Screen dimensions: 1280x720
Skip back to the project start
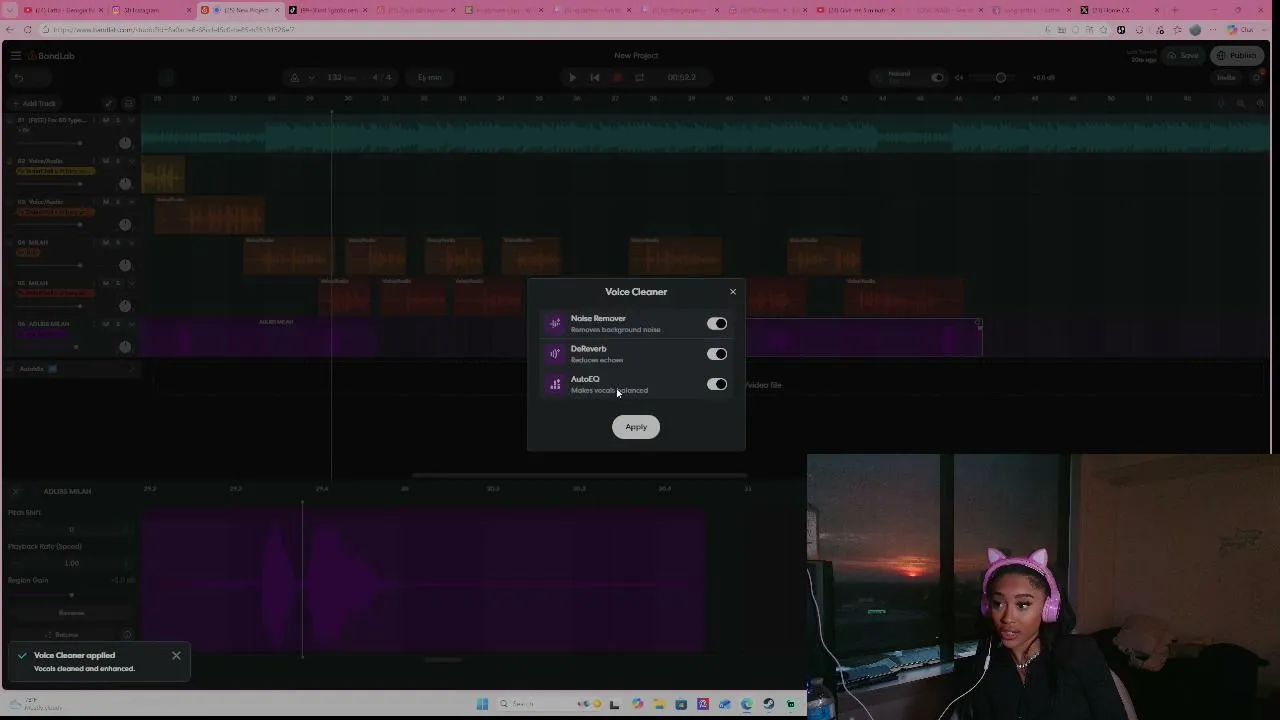pyautogui.click(x=595, y=78)
